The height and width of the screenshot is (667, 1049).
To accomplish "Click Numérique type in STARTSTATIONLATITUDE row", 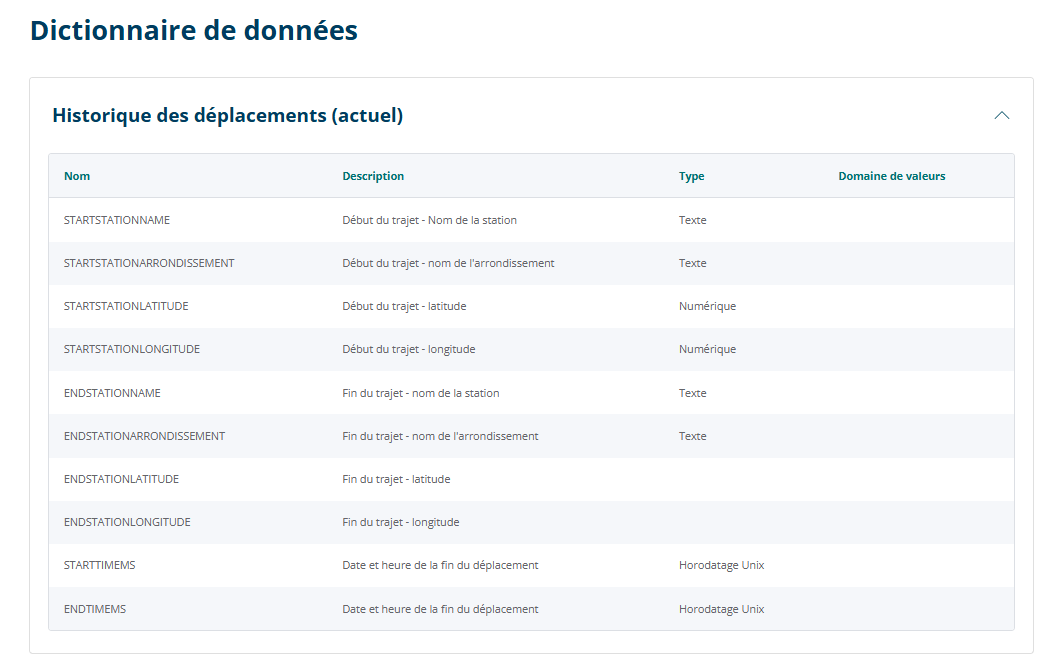I will coord(707,306).
